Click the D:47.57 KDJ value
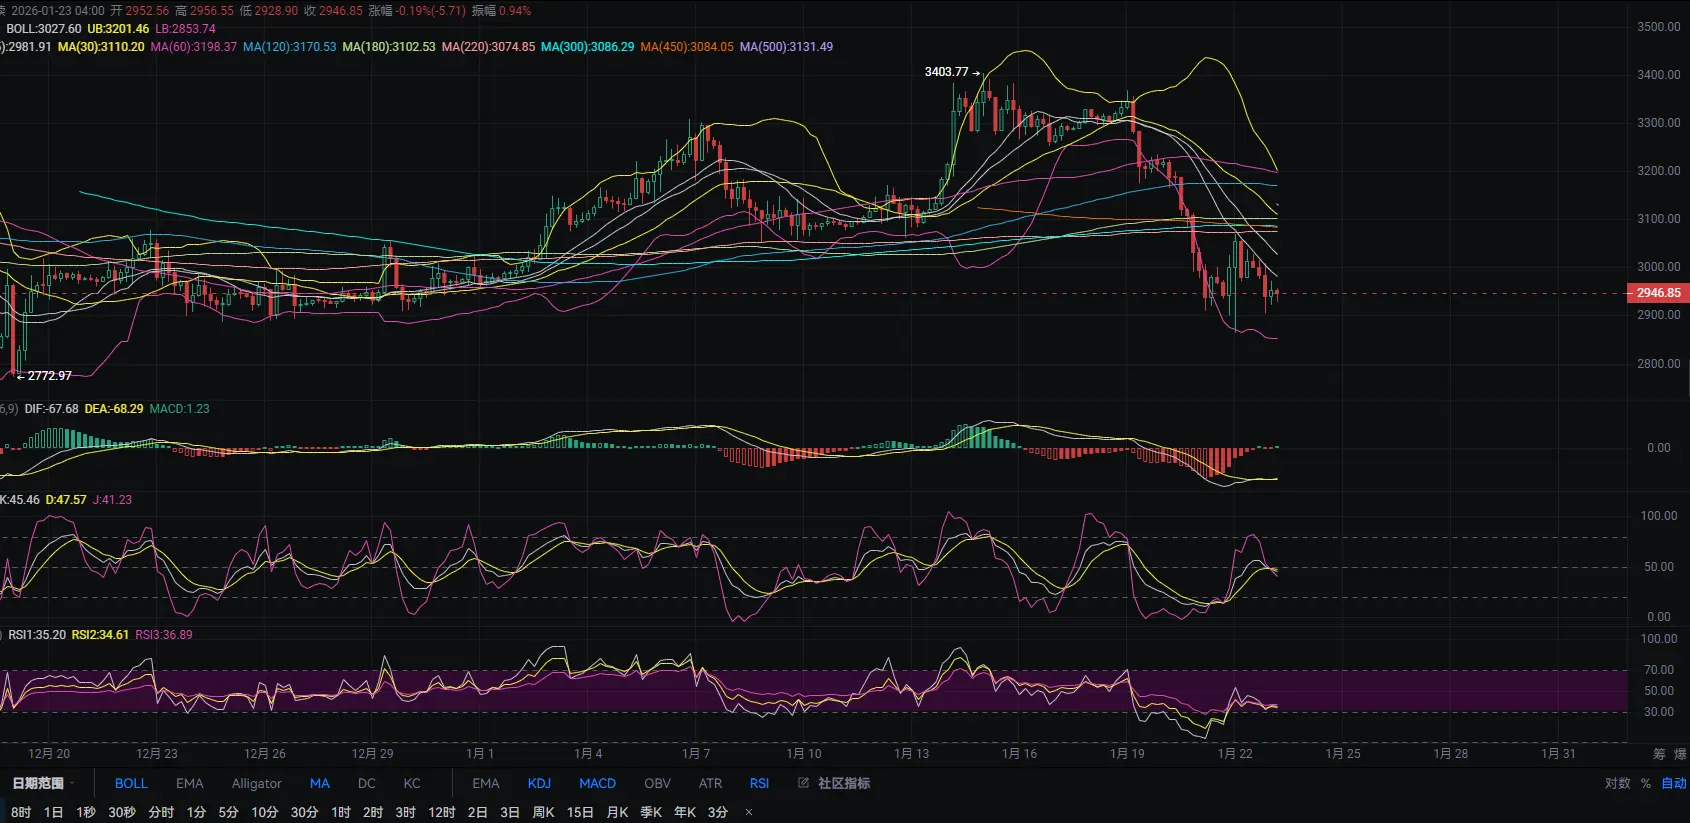The image size is (1690, 823). [66, 500]
